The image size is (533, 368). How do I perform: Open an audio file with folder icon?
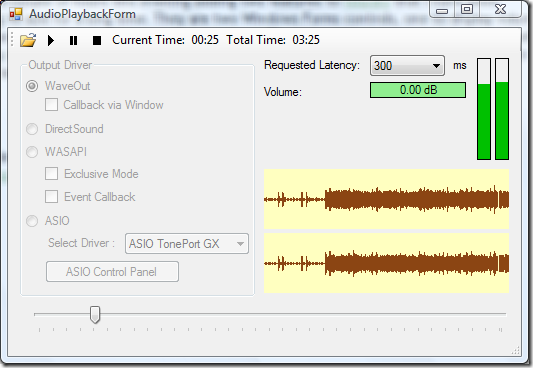[28, 40]
